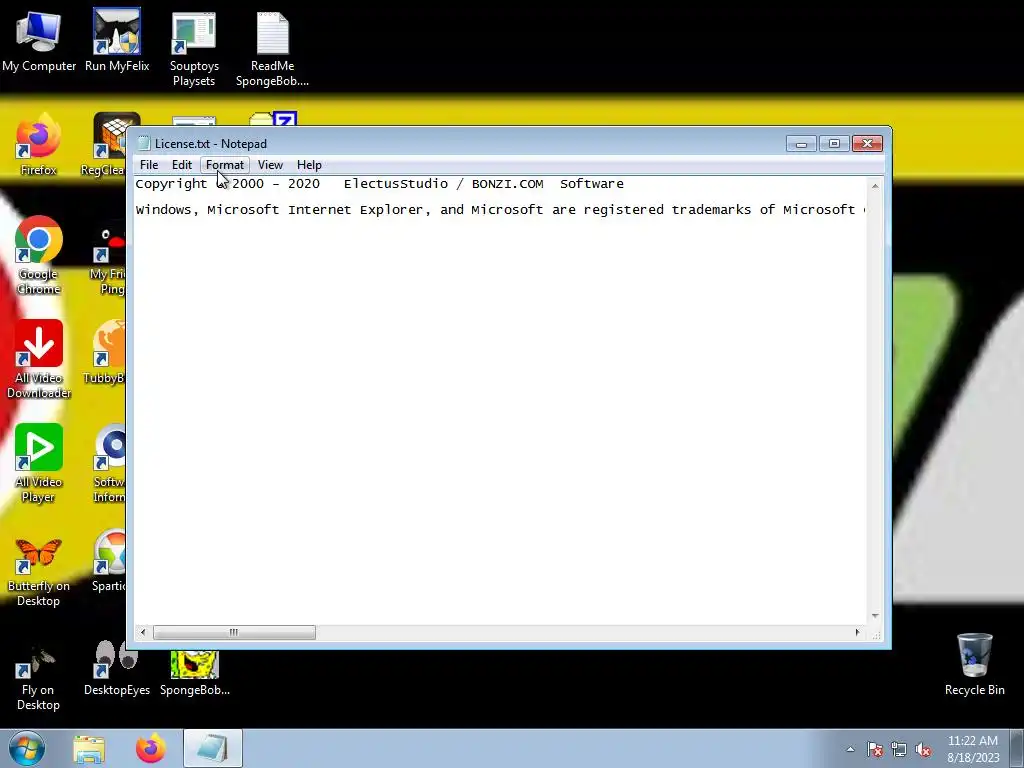The image size is (1024, 768).
Task: Click the word ElectusStudio in the text
Action: pos(396,184)
